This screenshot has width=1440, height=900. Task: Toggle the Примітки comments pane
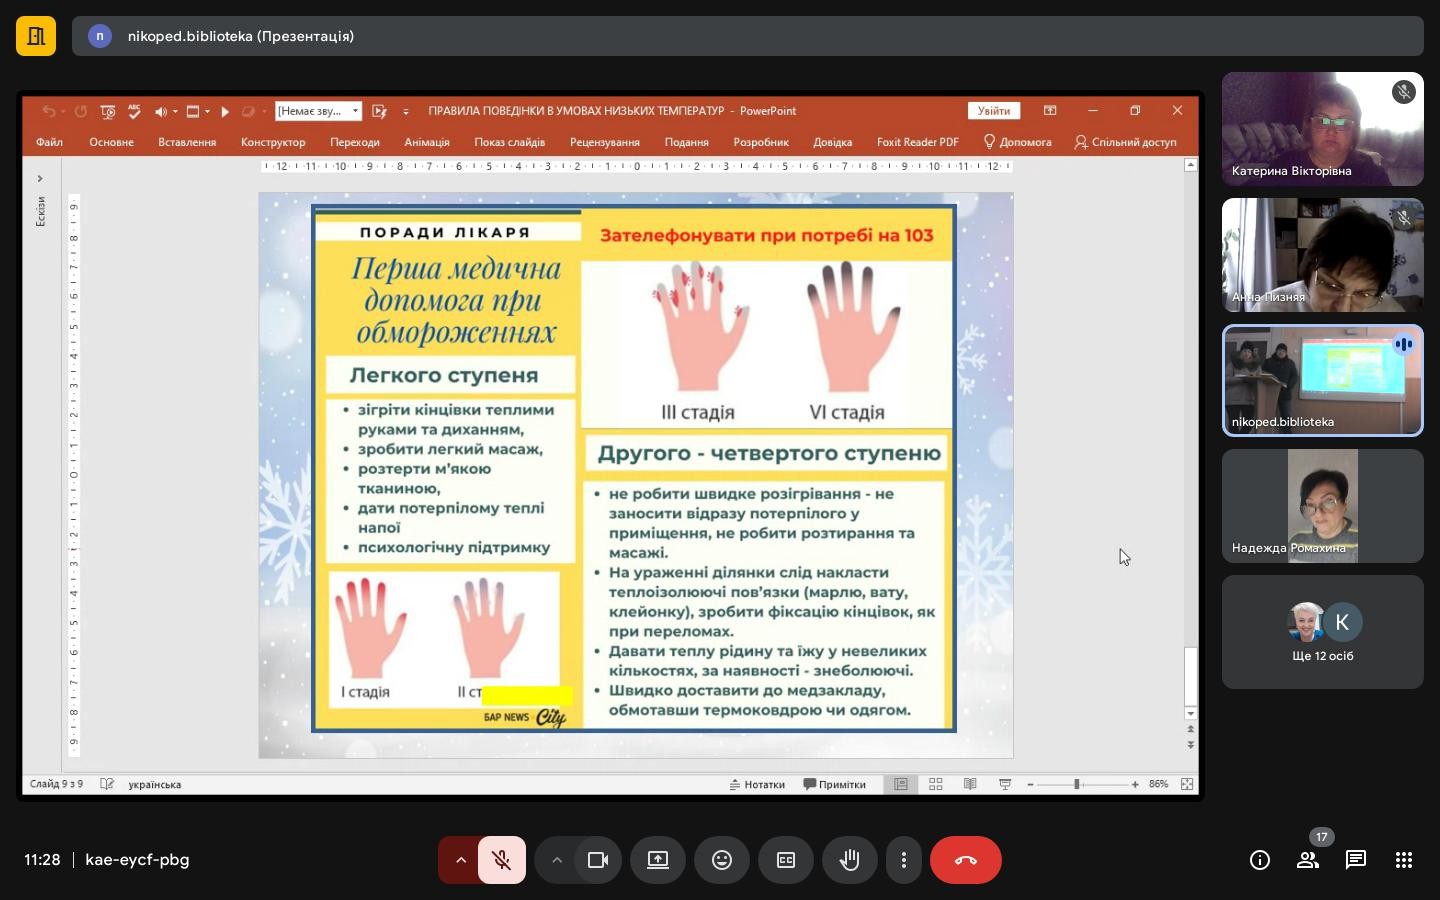(836, 785)
